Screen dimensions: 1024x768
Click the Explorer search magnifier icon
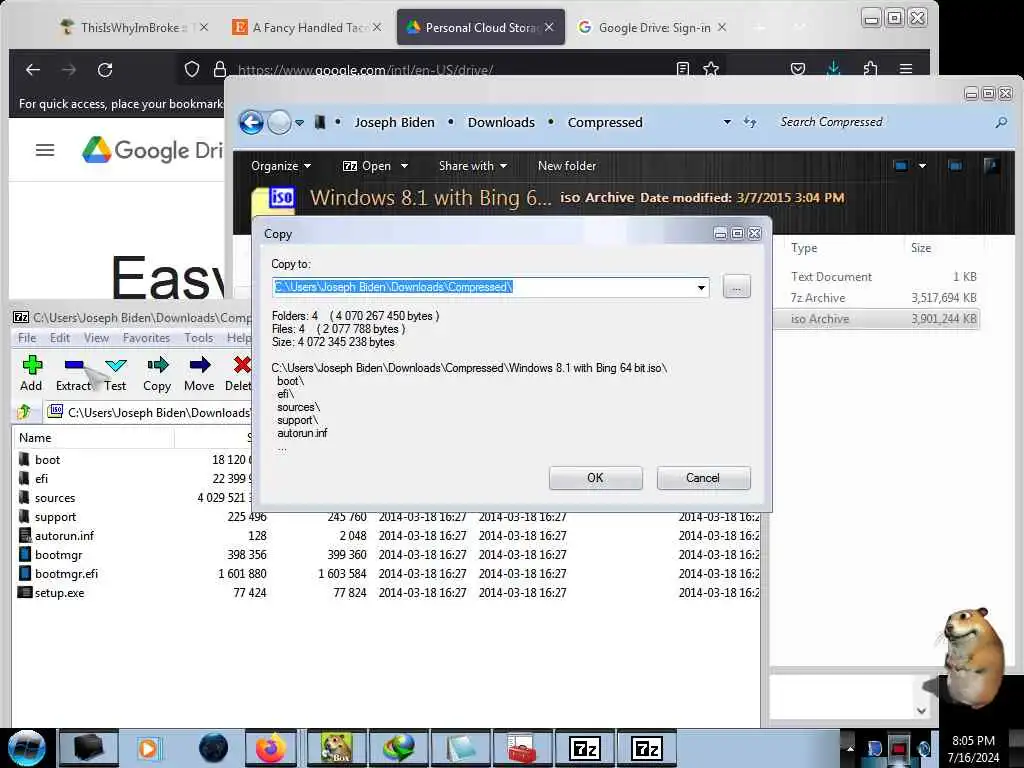[x=1000, y=122]
